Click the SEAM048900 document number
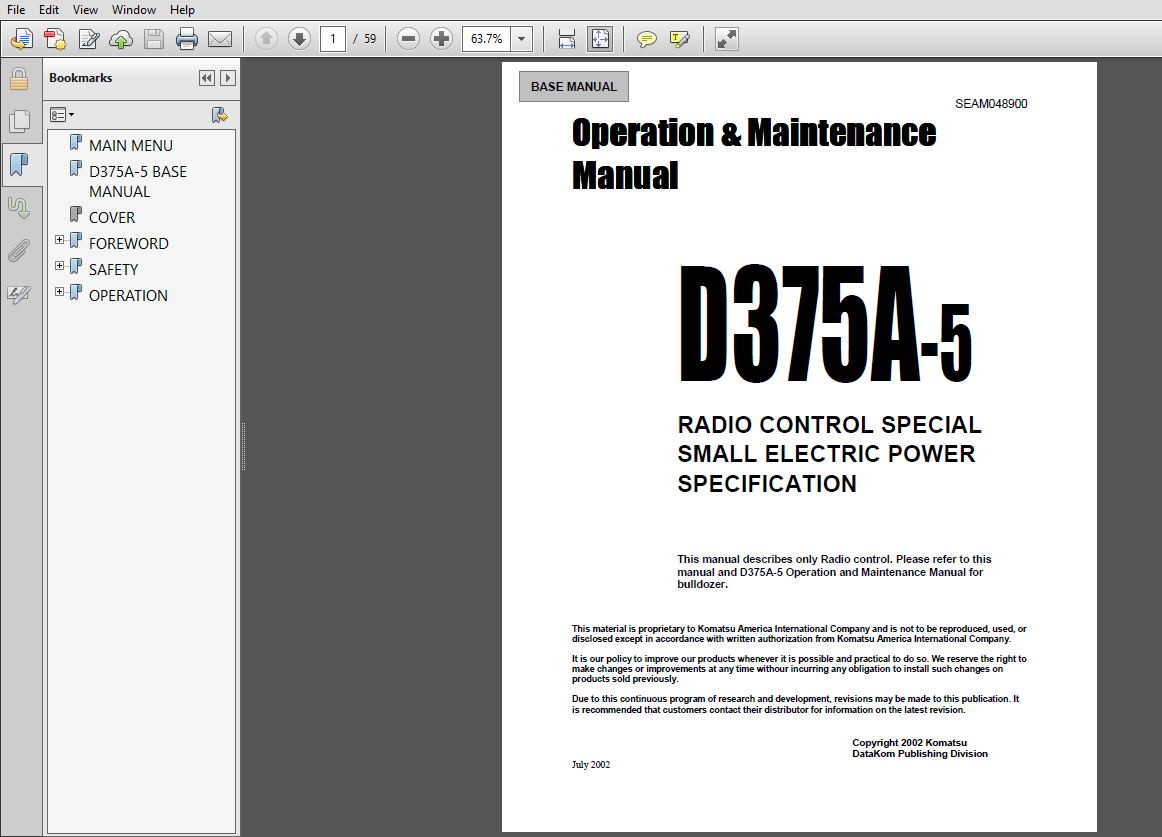The width and height of the screenshot is (1162, 837). (991, 104)
